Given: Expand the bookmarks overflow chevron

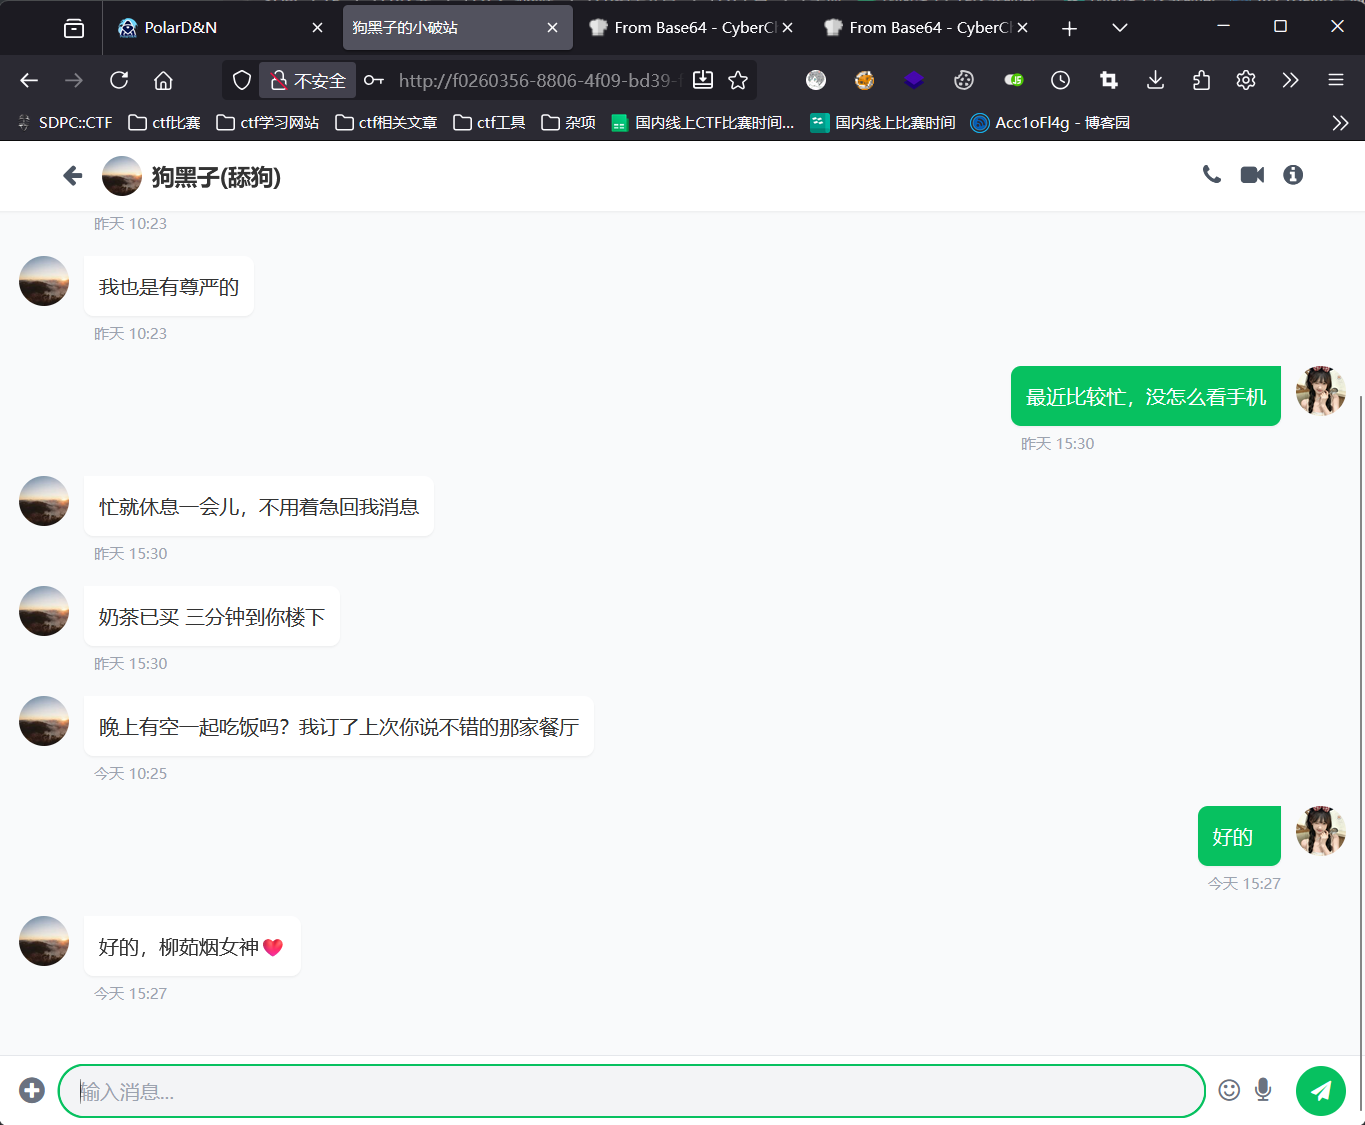Looking at the screenshot, I should 1340,122.
